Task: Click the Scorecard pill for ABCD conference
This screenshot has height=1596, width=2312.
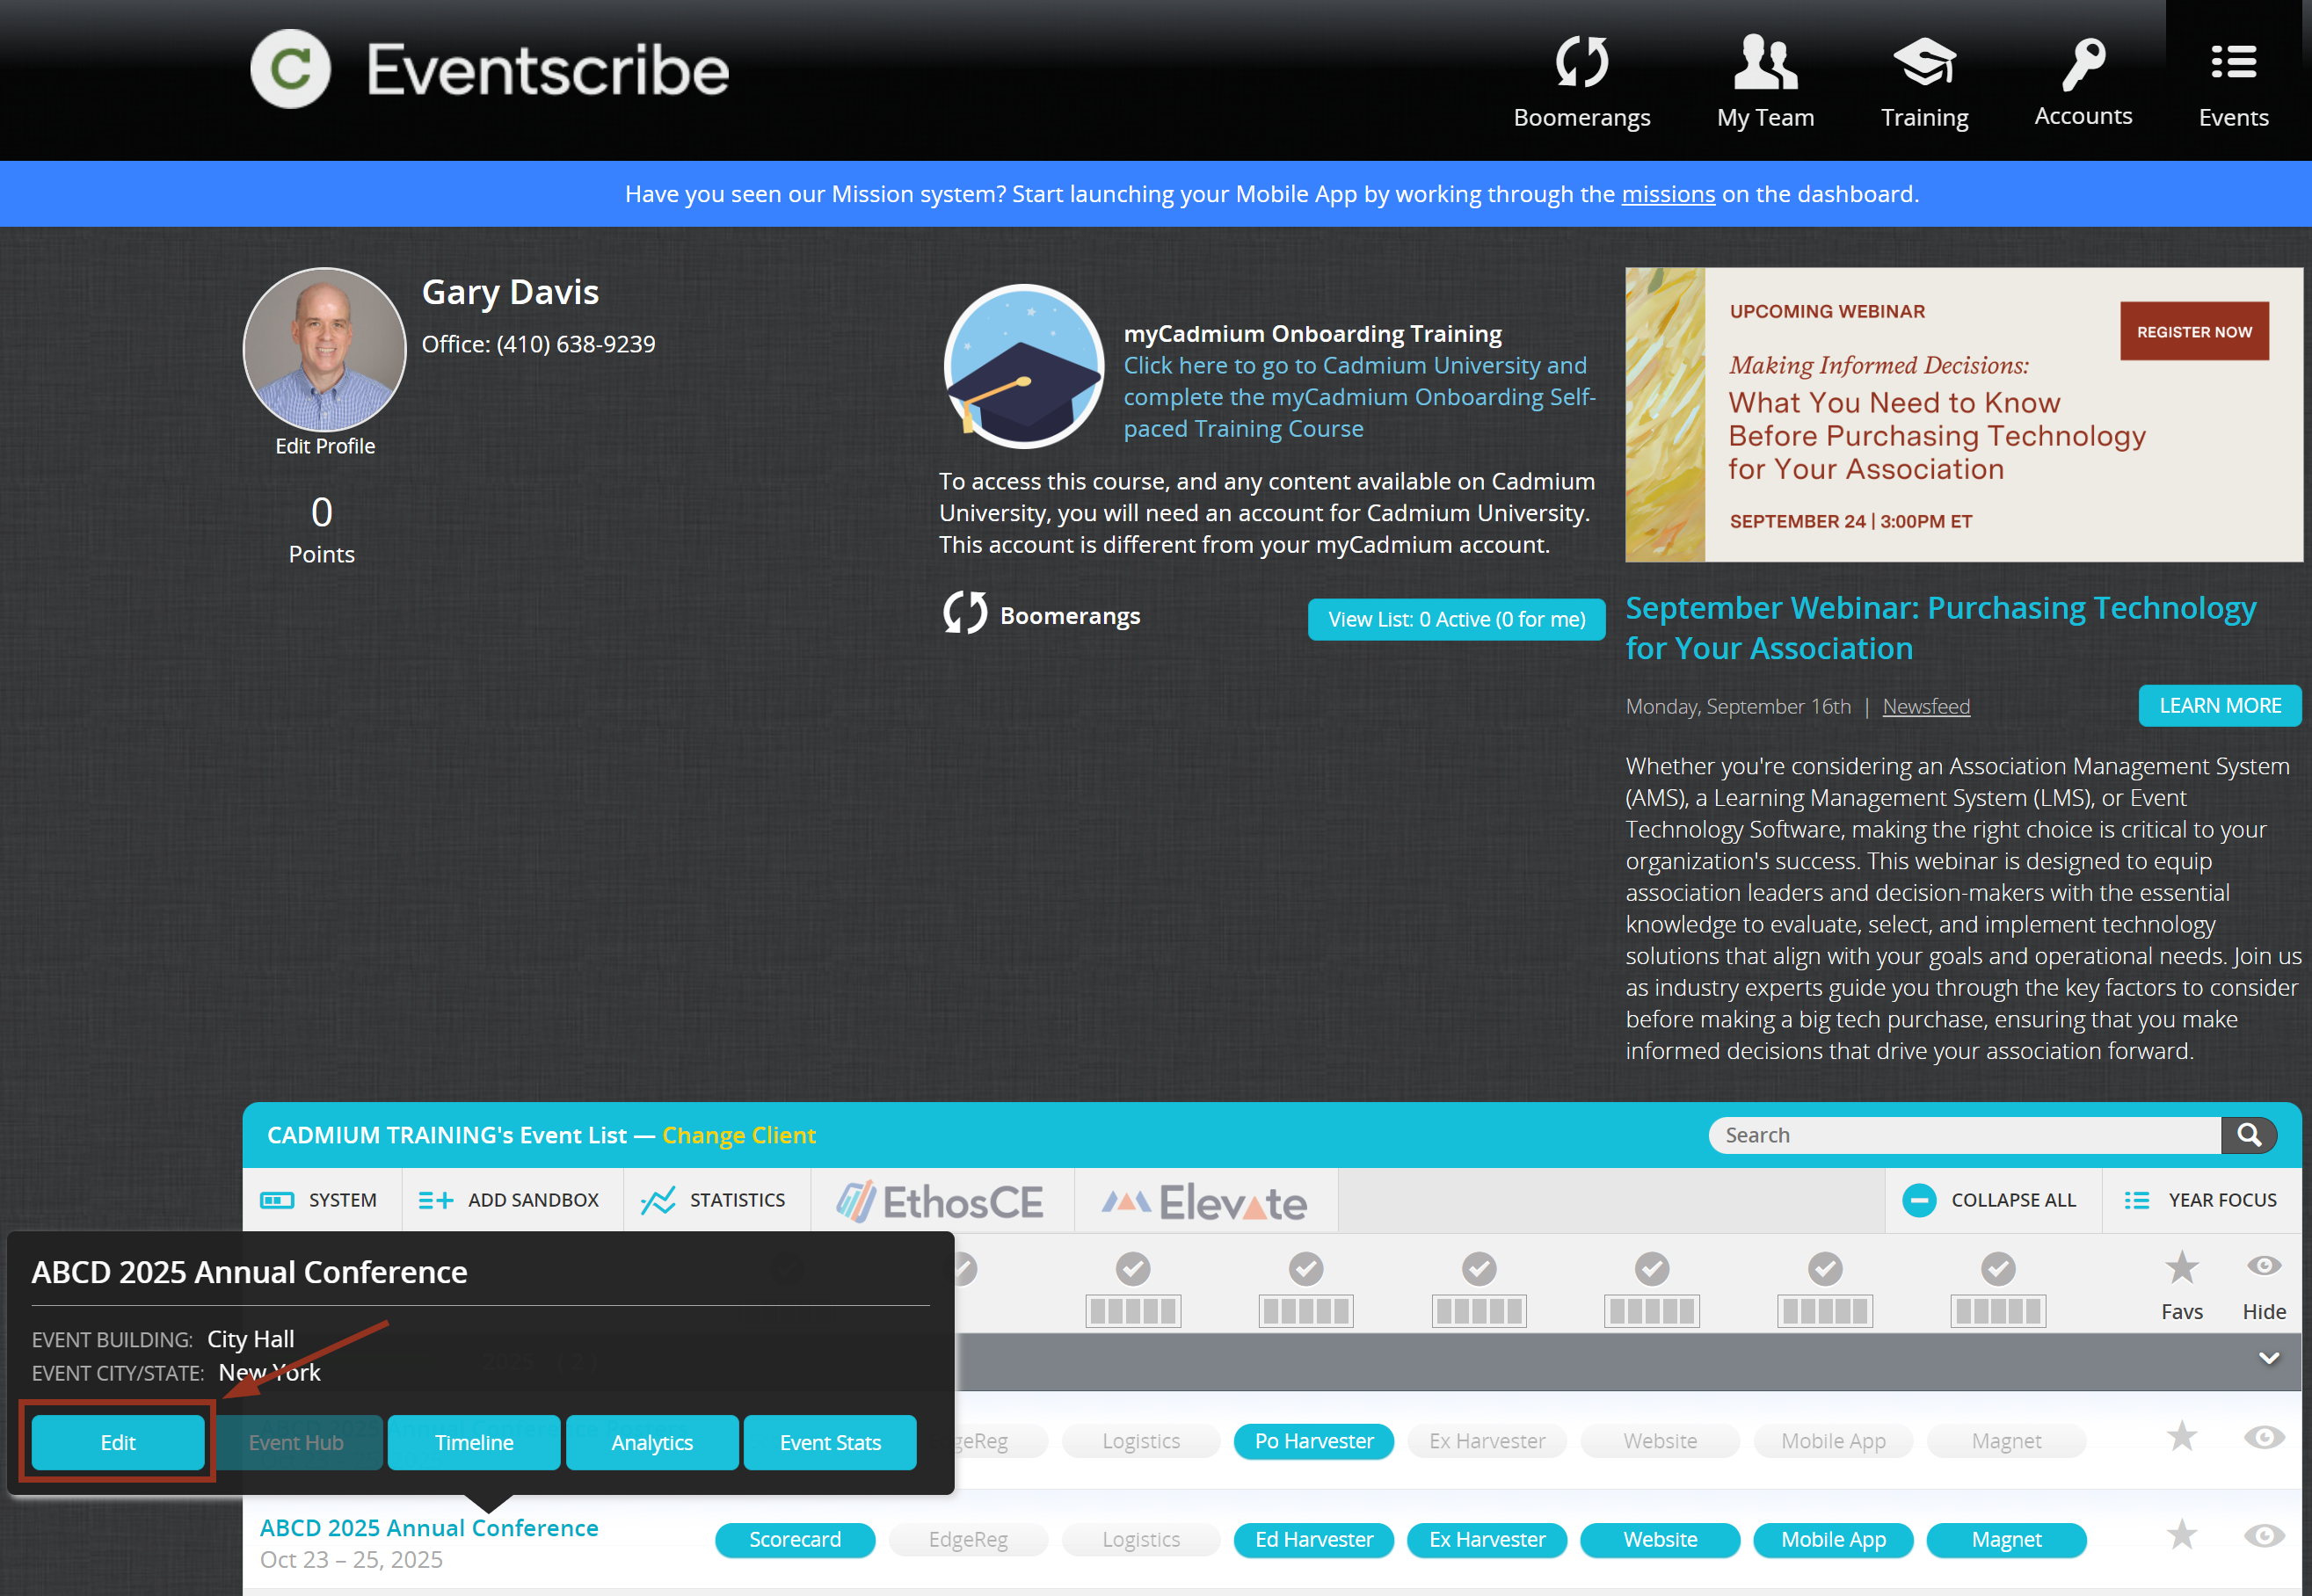Action: (794, 1539)
